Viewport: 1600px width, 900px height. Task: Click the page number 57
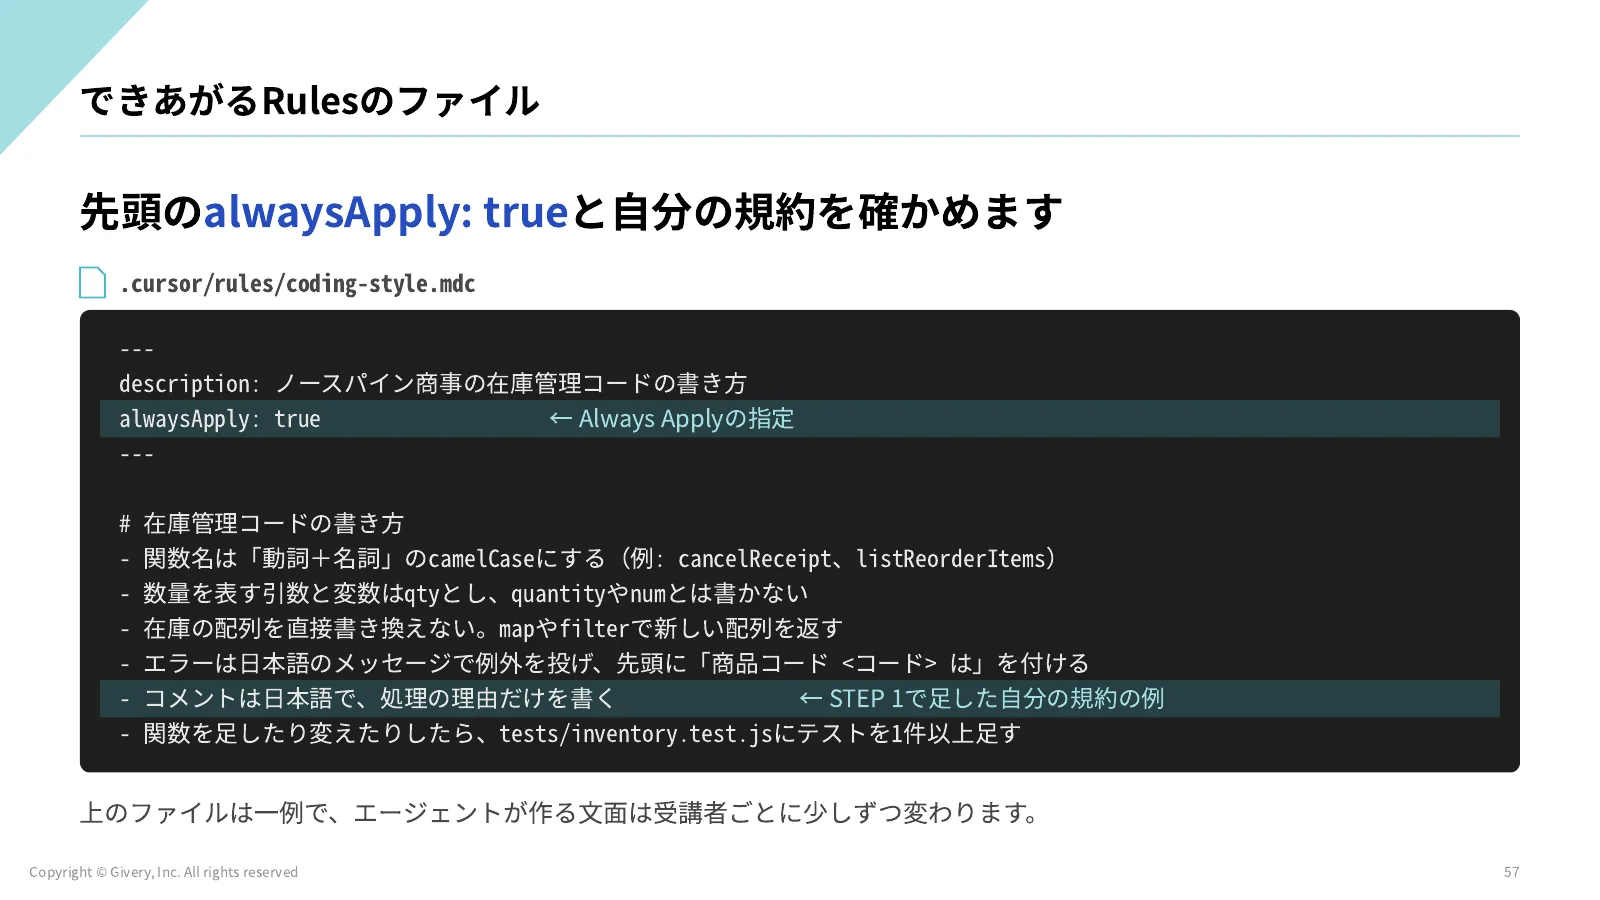pyautogui.click(x=1512, y=872)
